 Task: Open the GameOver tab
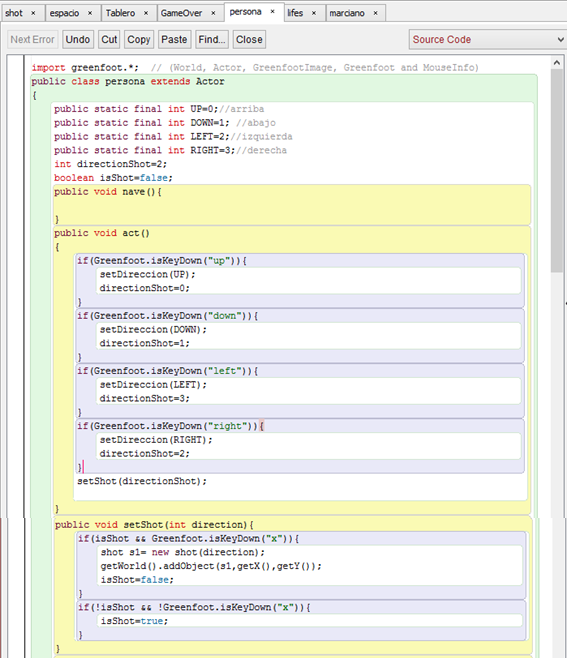181,13
